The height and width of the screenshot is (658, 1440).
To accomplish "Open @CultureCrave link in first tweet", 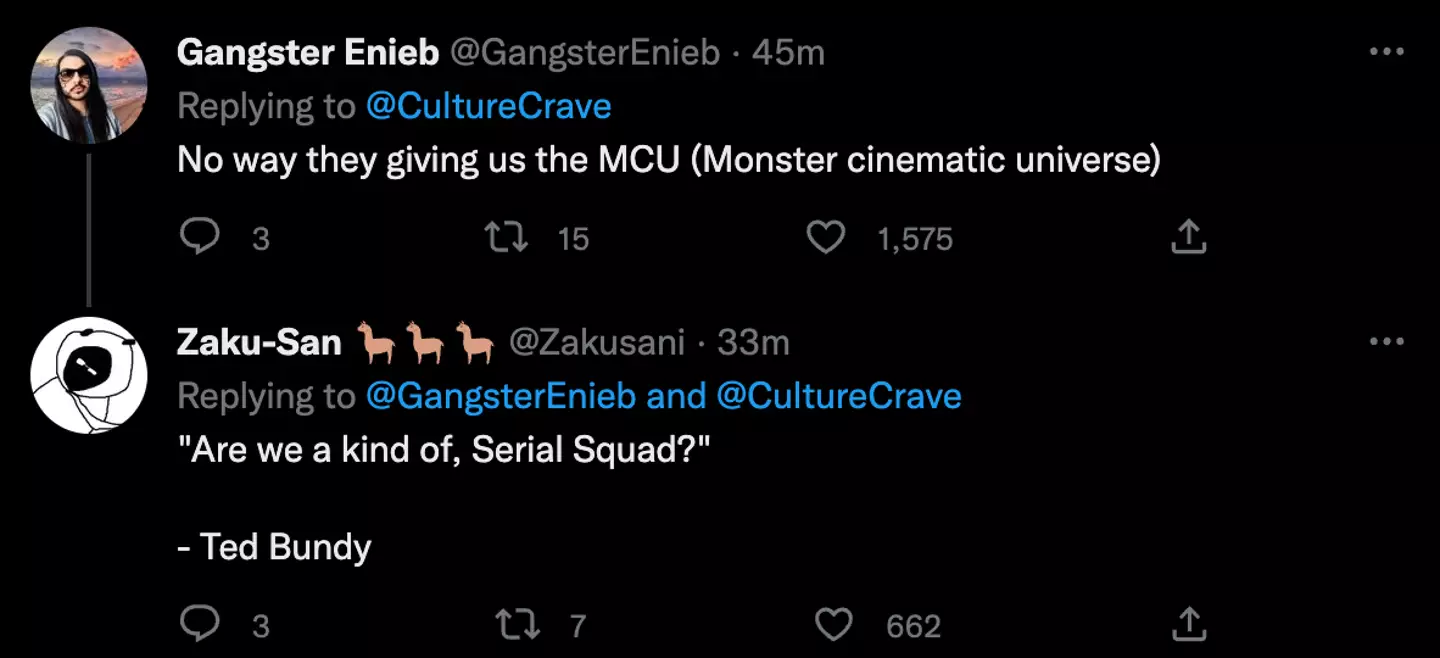I will coord(488,106).
